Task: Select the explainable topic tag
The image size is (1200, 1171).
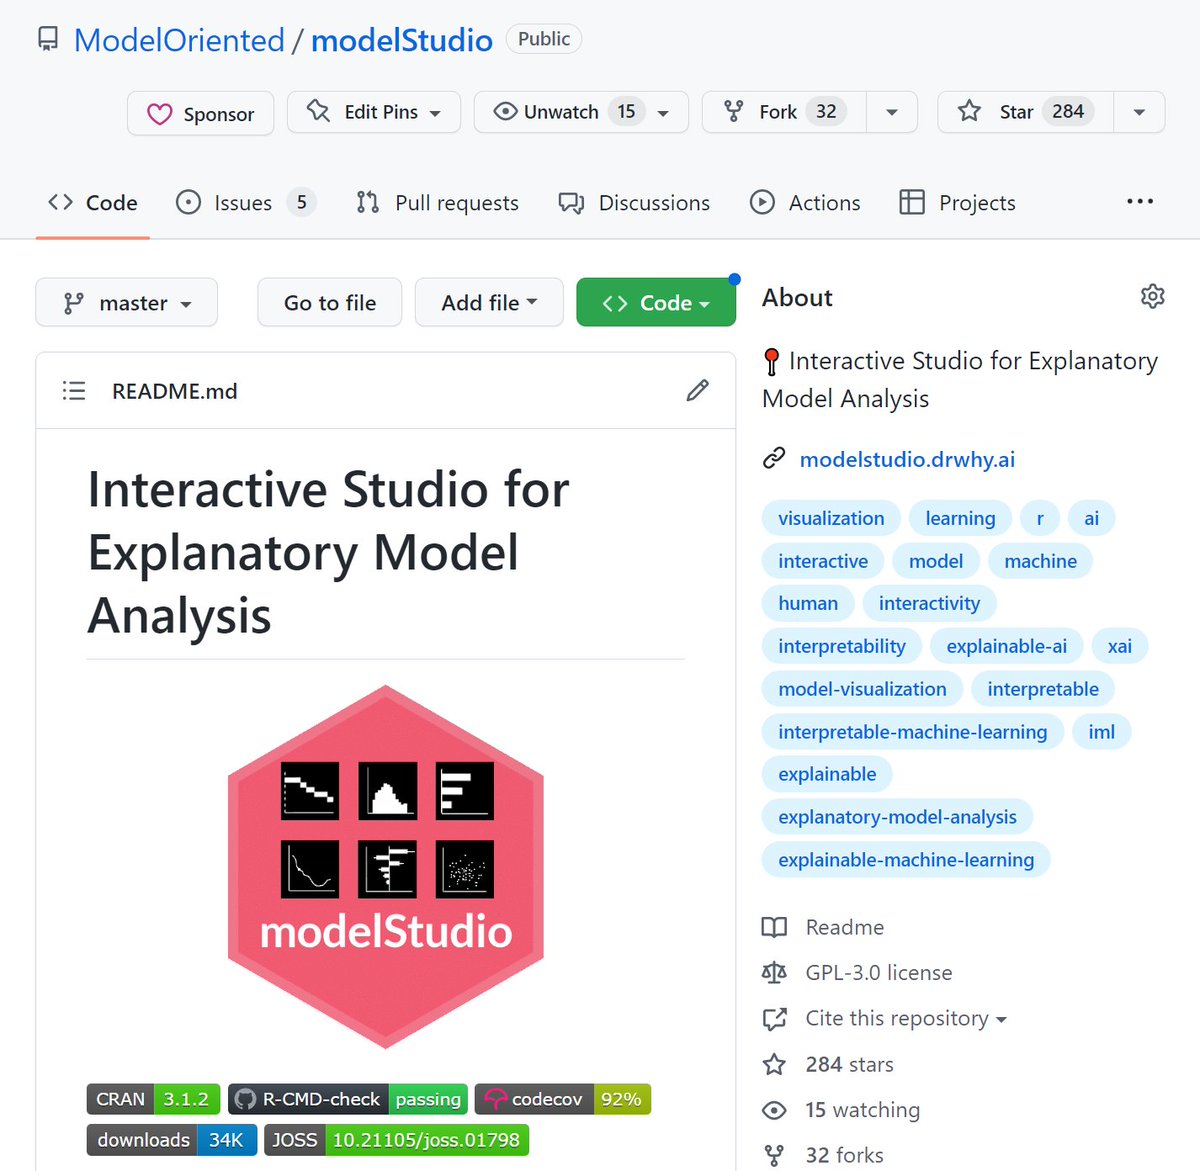Action: pos(827,774)
